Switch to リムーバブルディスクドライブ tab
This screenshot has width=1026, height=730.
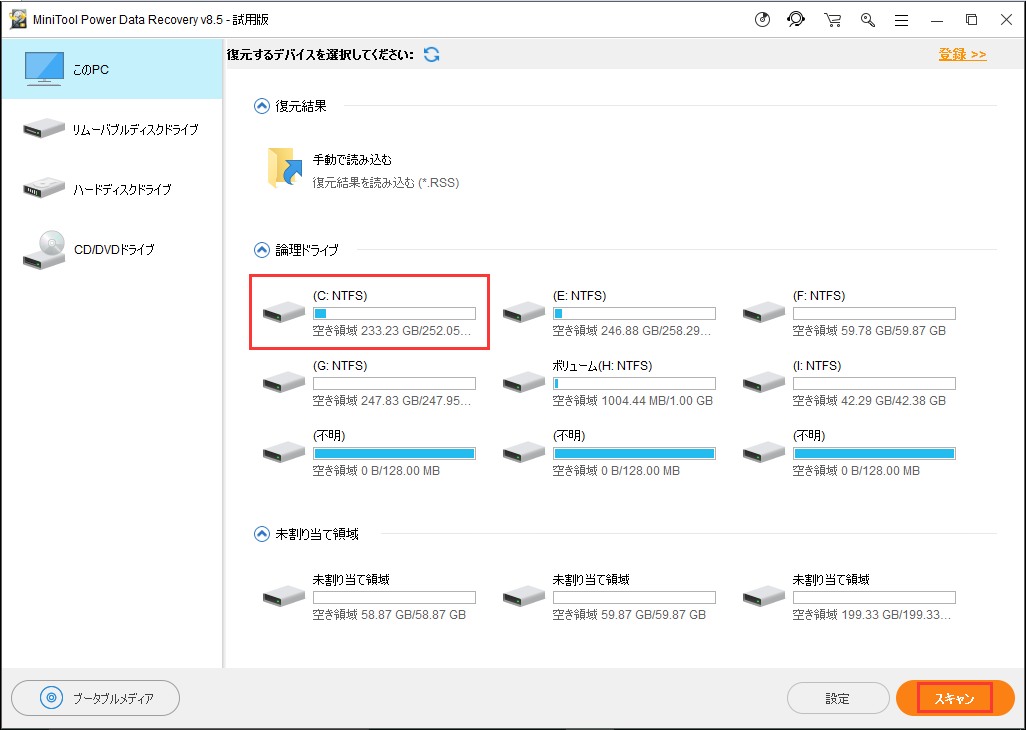[x=111, y=130]
